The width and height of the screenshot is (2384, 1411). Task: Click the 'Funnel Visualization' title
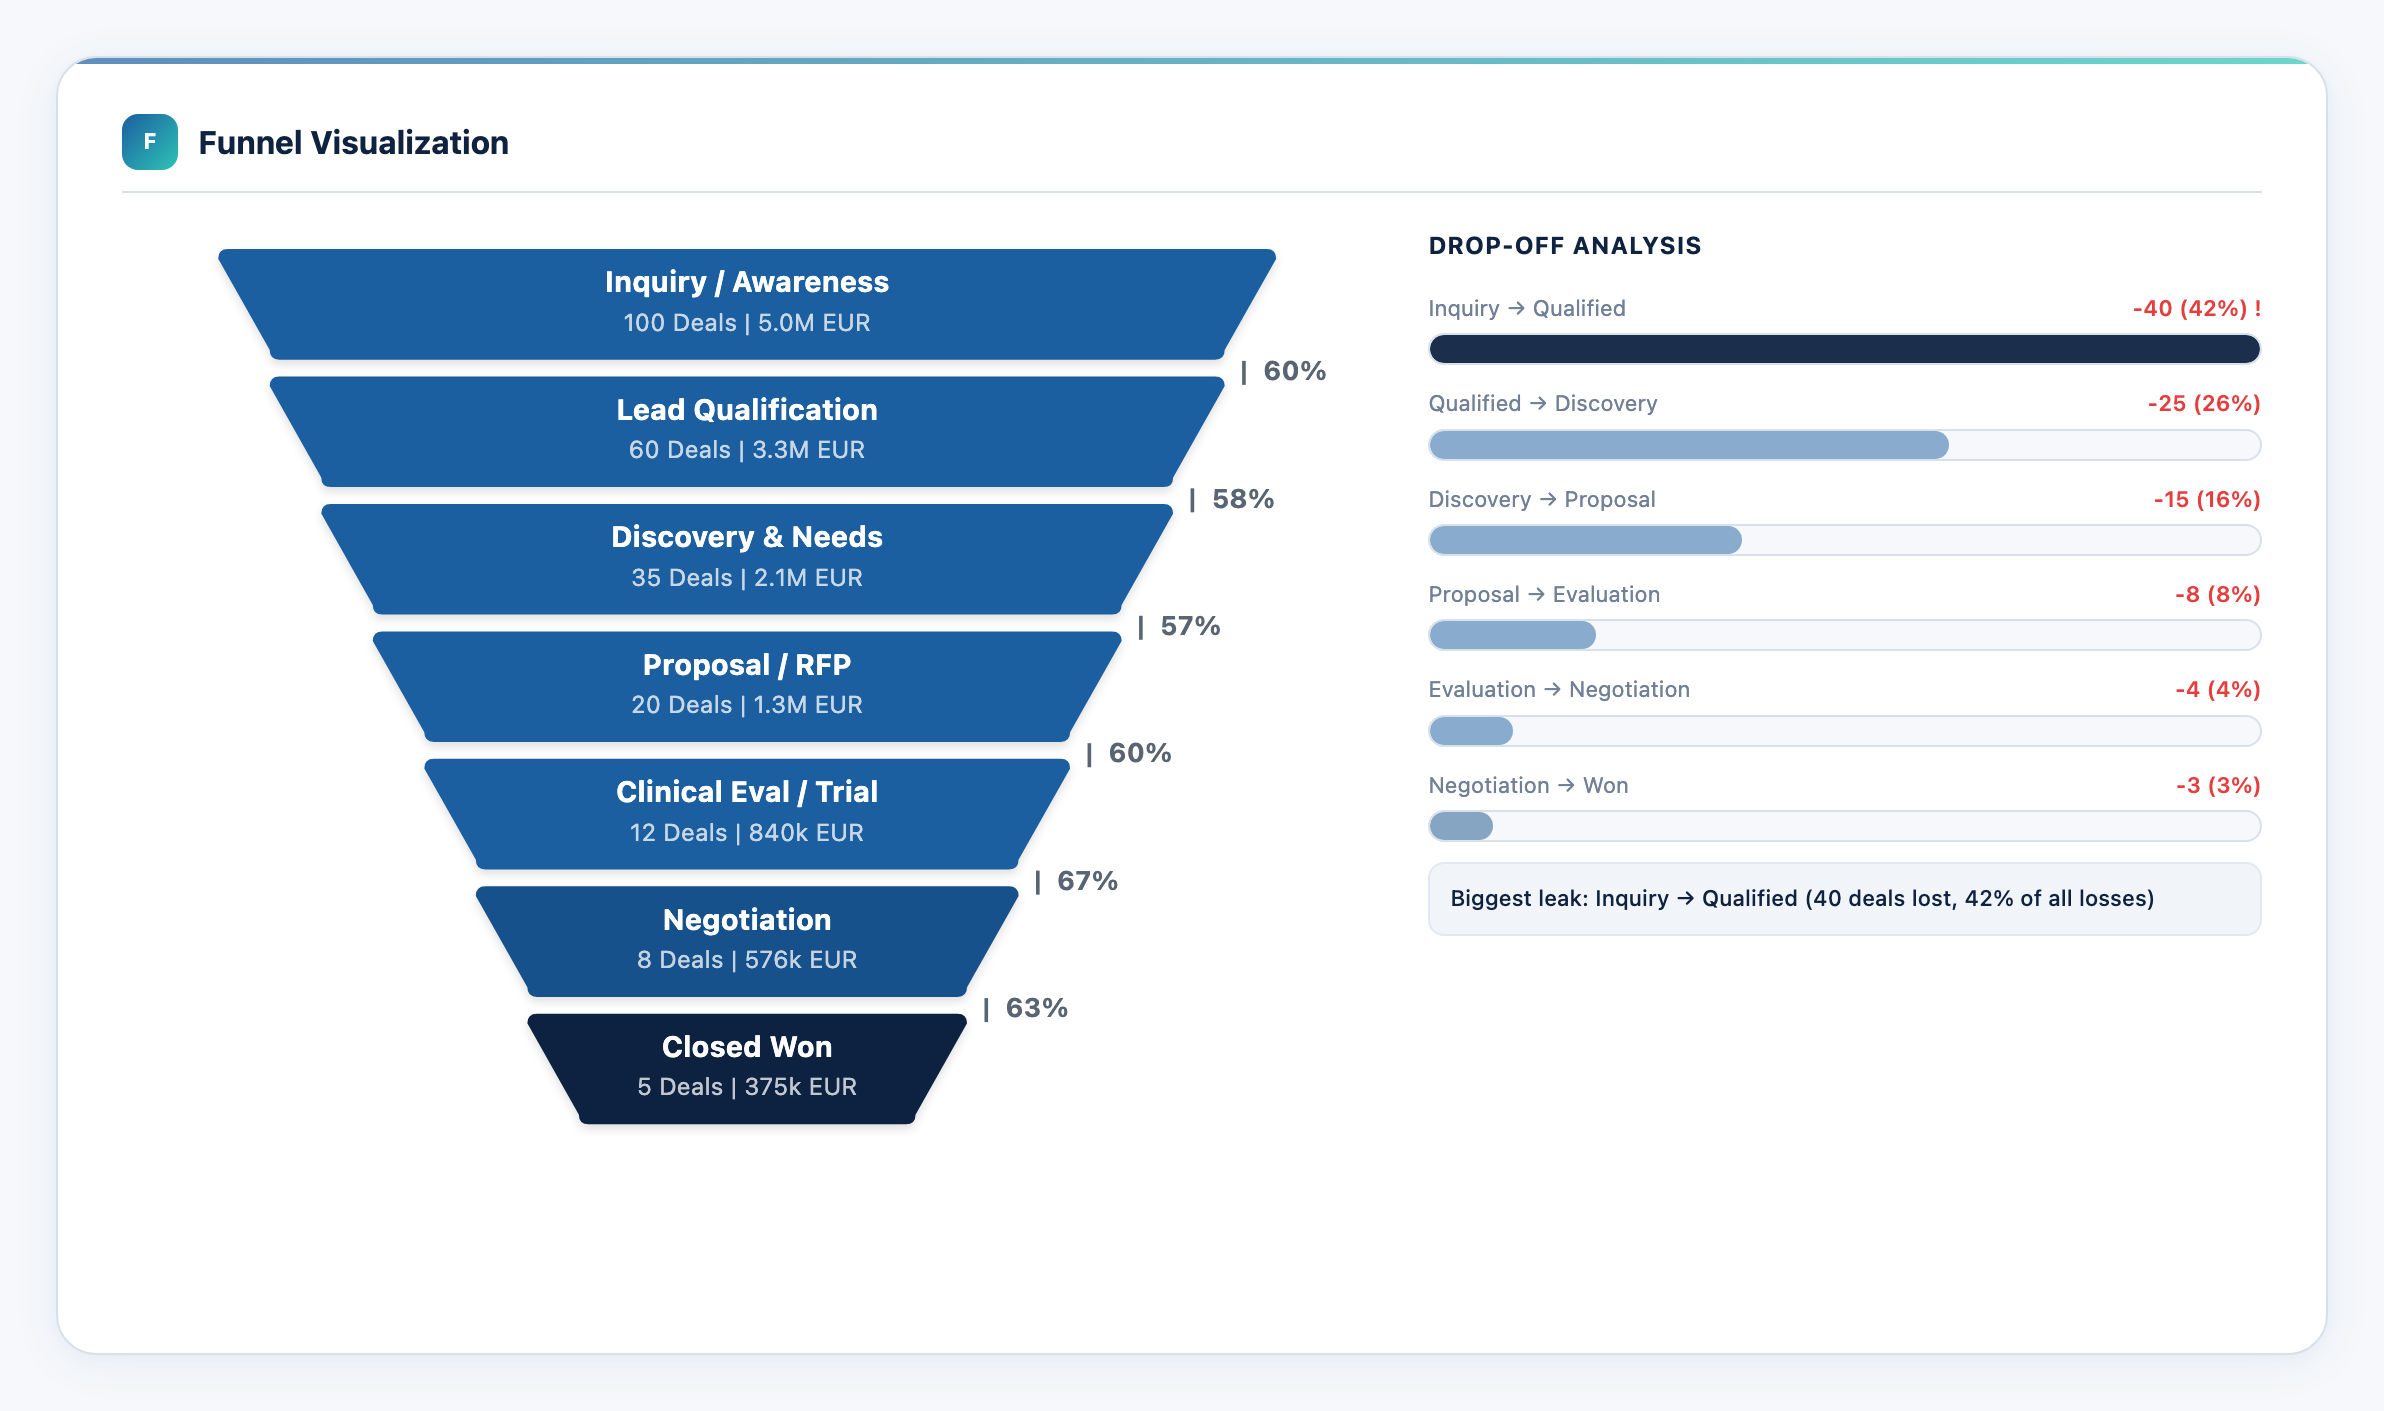(353, 142)
